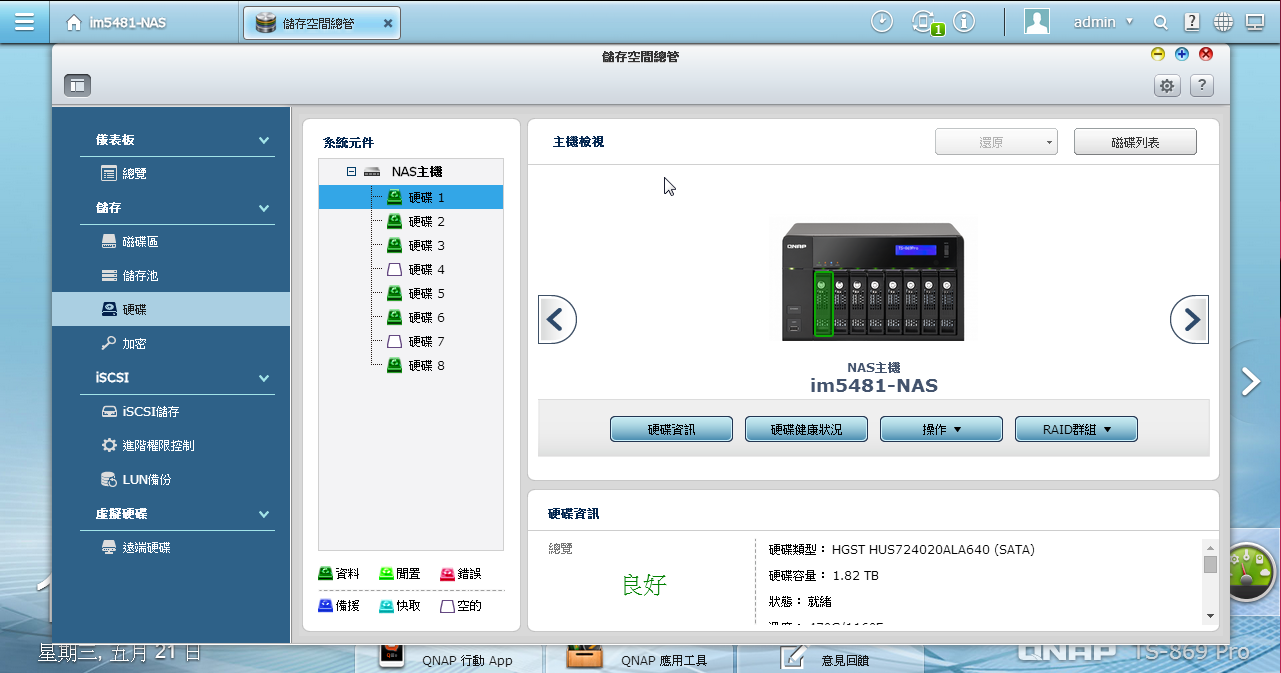Open the RAID群組 dropdown
Image resolution: width=1281 pixels, height=673 pixels.
pyautogui.click(x=1076, y=430)
